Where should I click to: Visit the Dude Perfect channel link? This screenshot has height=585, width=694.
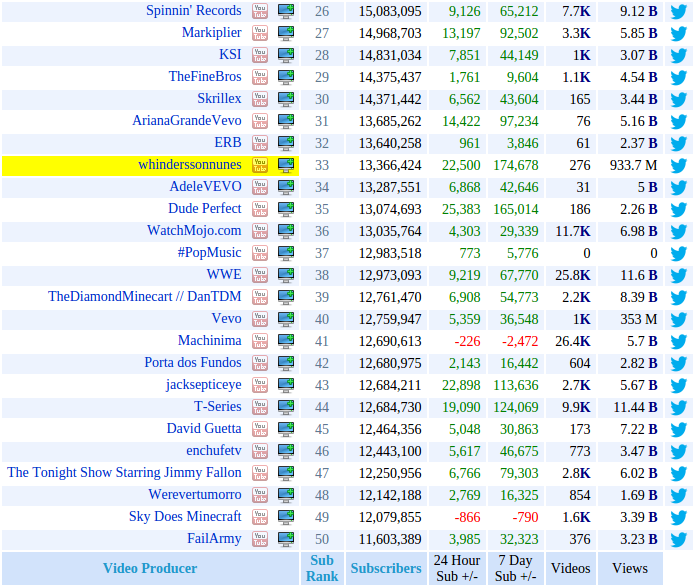[205, 208]
